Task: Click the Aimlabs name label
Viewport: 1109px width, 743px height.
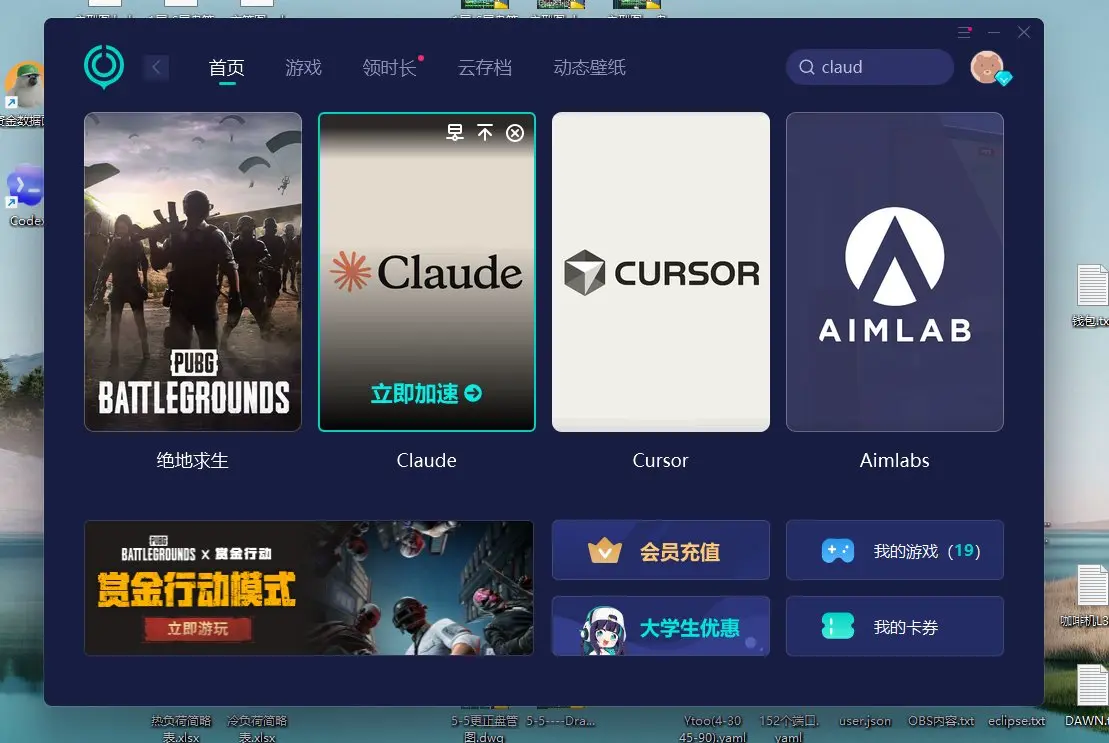Action: pyautogui.click(x=895, y=460)
